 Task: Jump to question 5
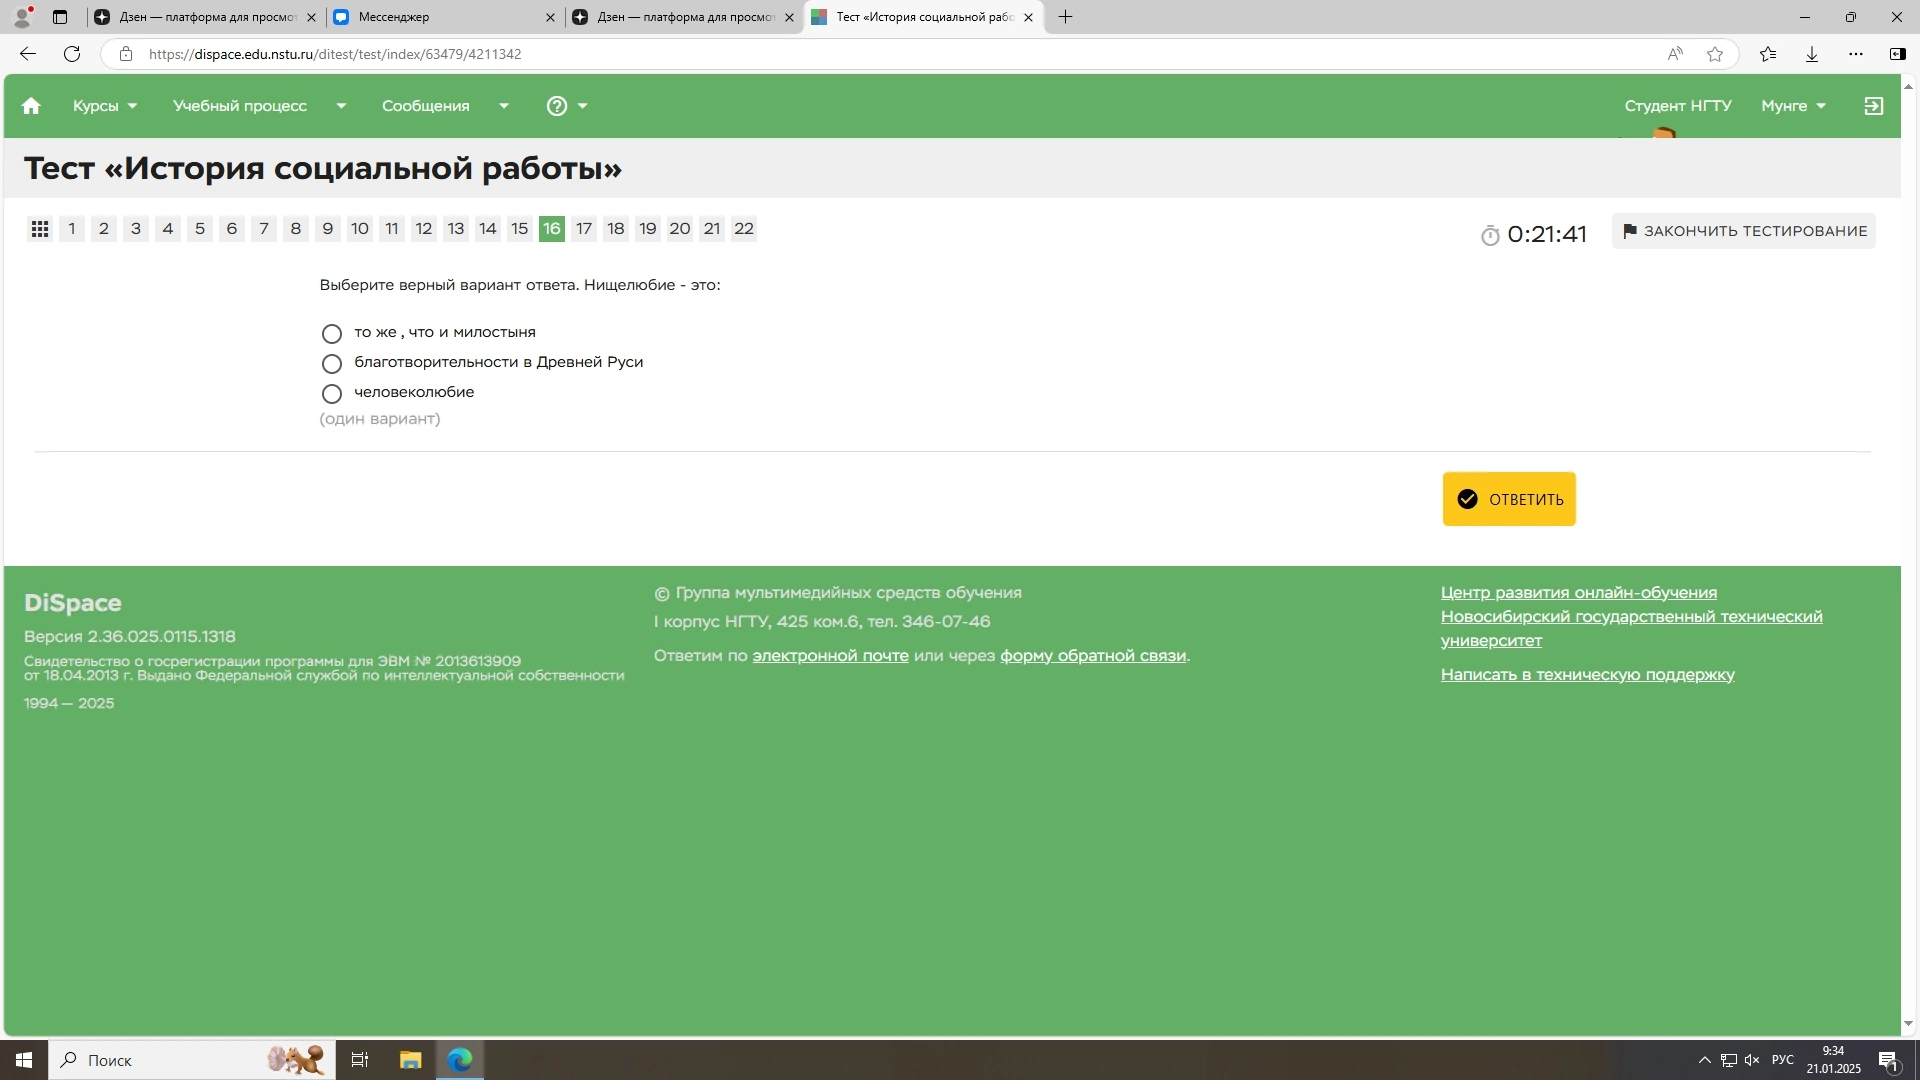(200, 229)
